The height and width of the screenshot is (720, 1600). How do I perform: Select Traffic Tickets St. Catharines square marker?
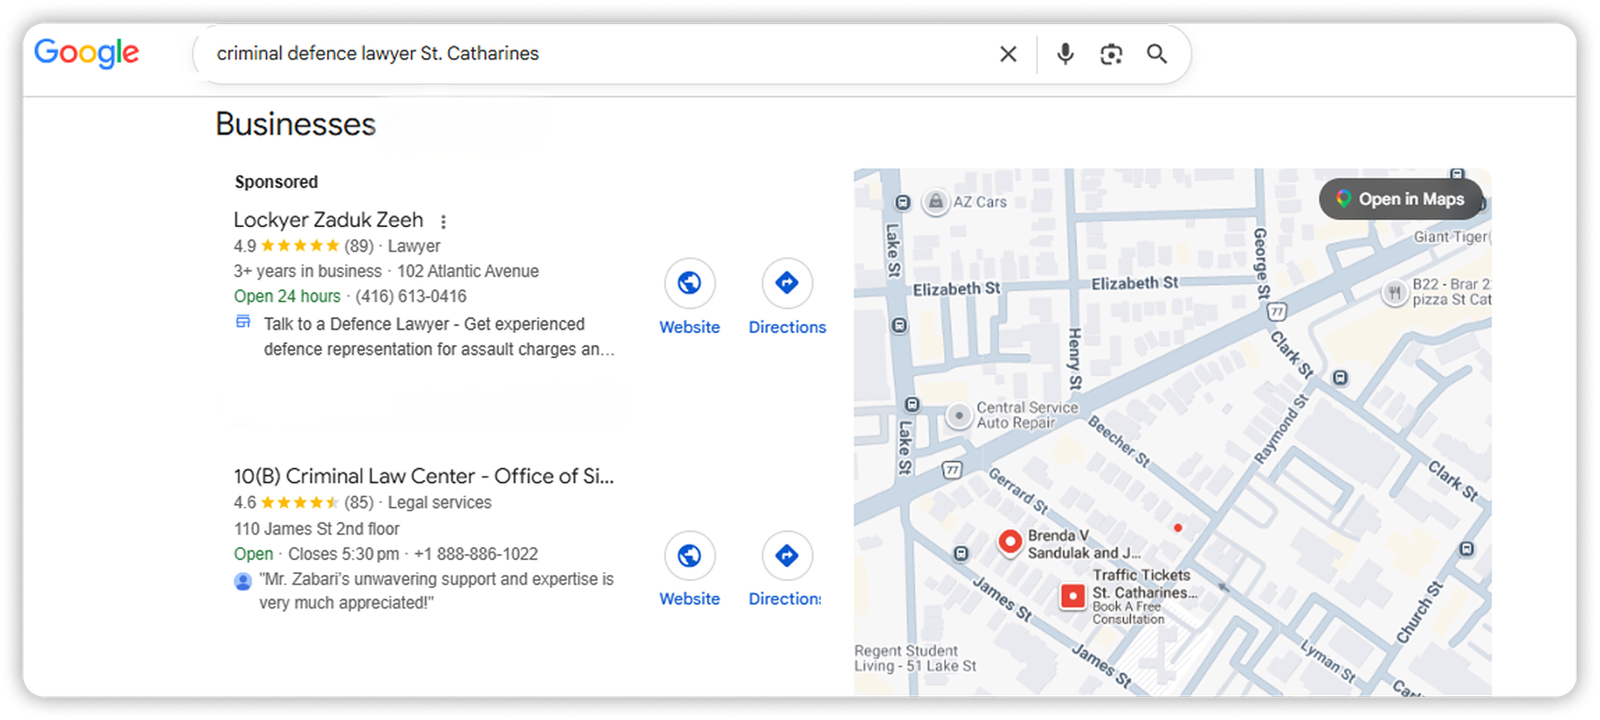coord(1072,596)
